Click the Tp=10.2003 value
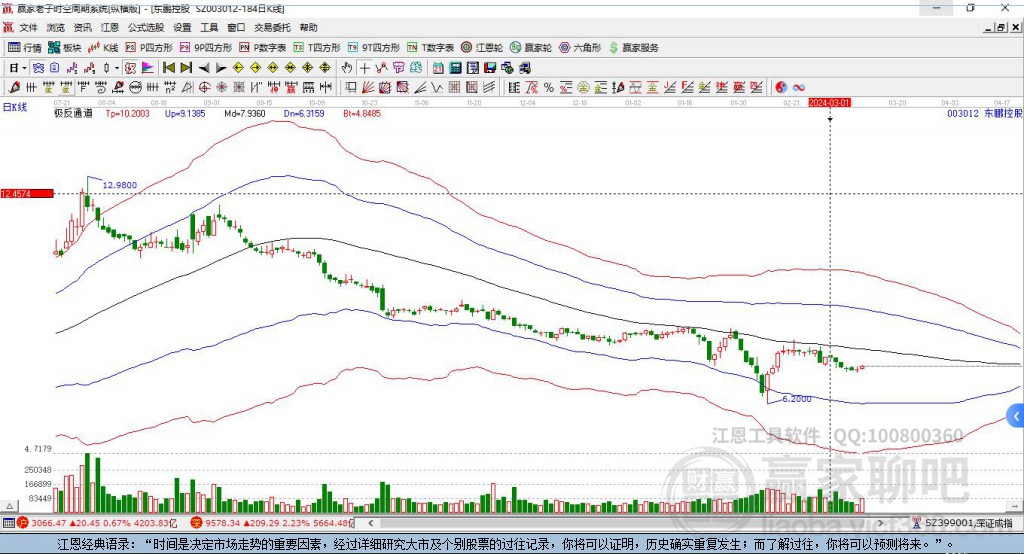Screen dimensions: 1024x554 tap(127, 113)
